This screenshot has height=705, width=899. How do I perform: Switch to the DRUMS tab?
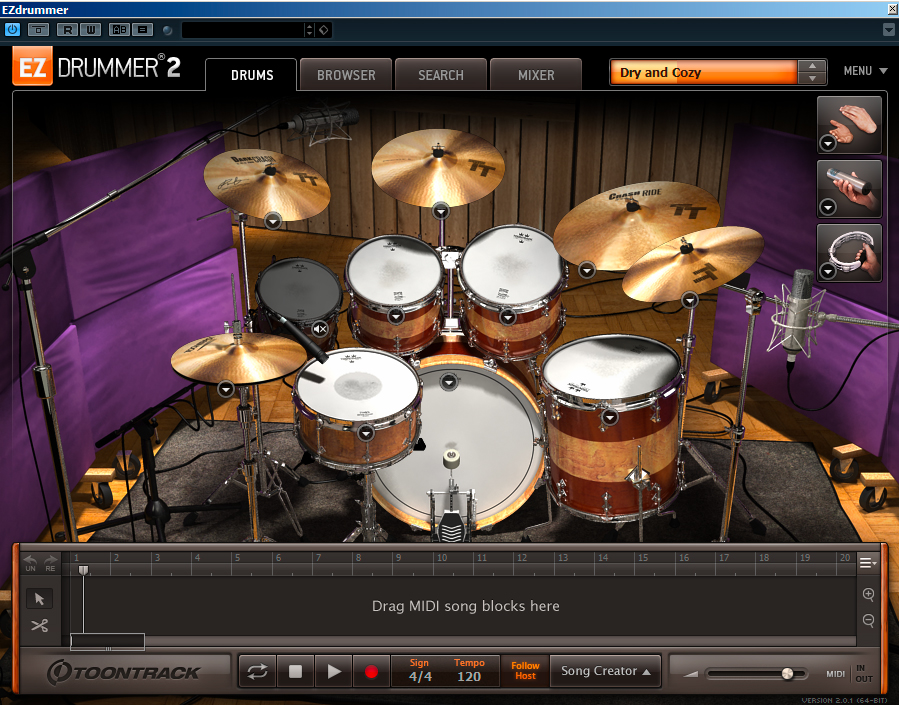click(252, 75)
